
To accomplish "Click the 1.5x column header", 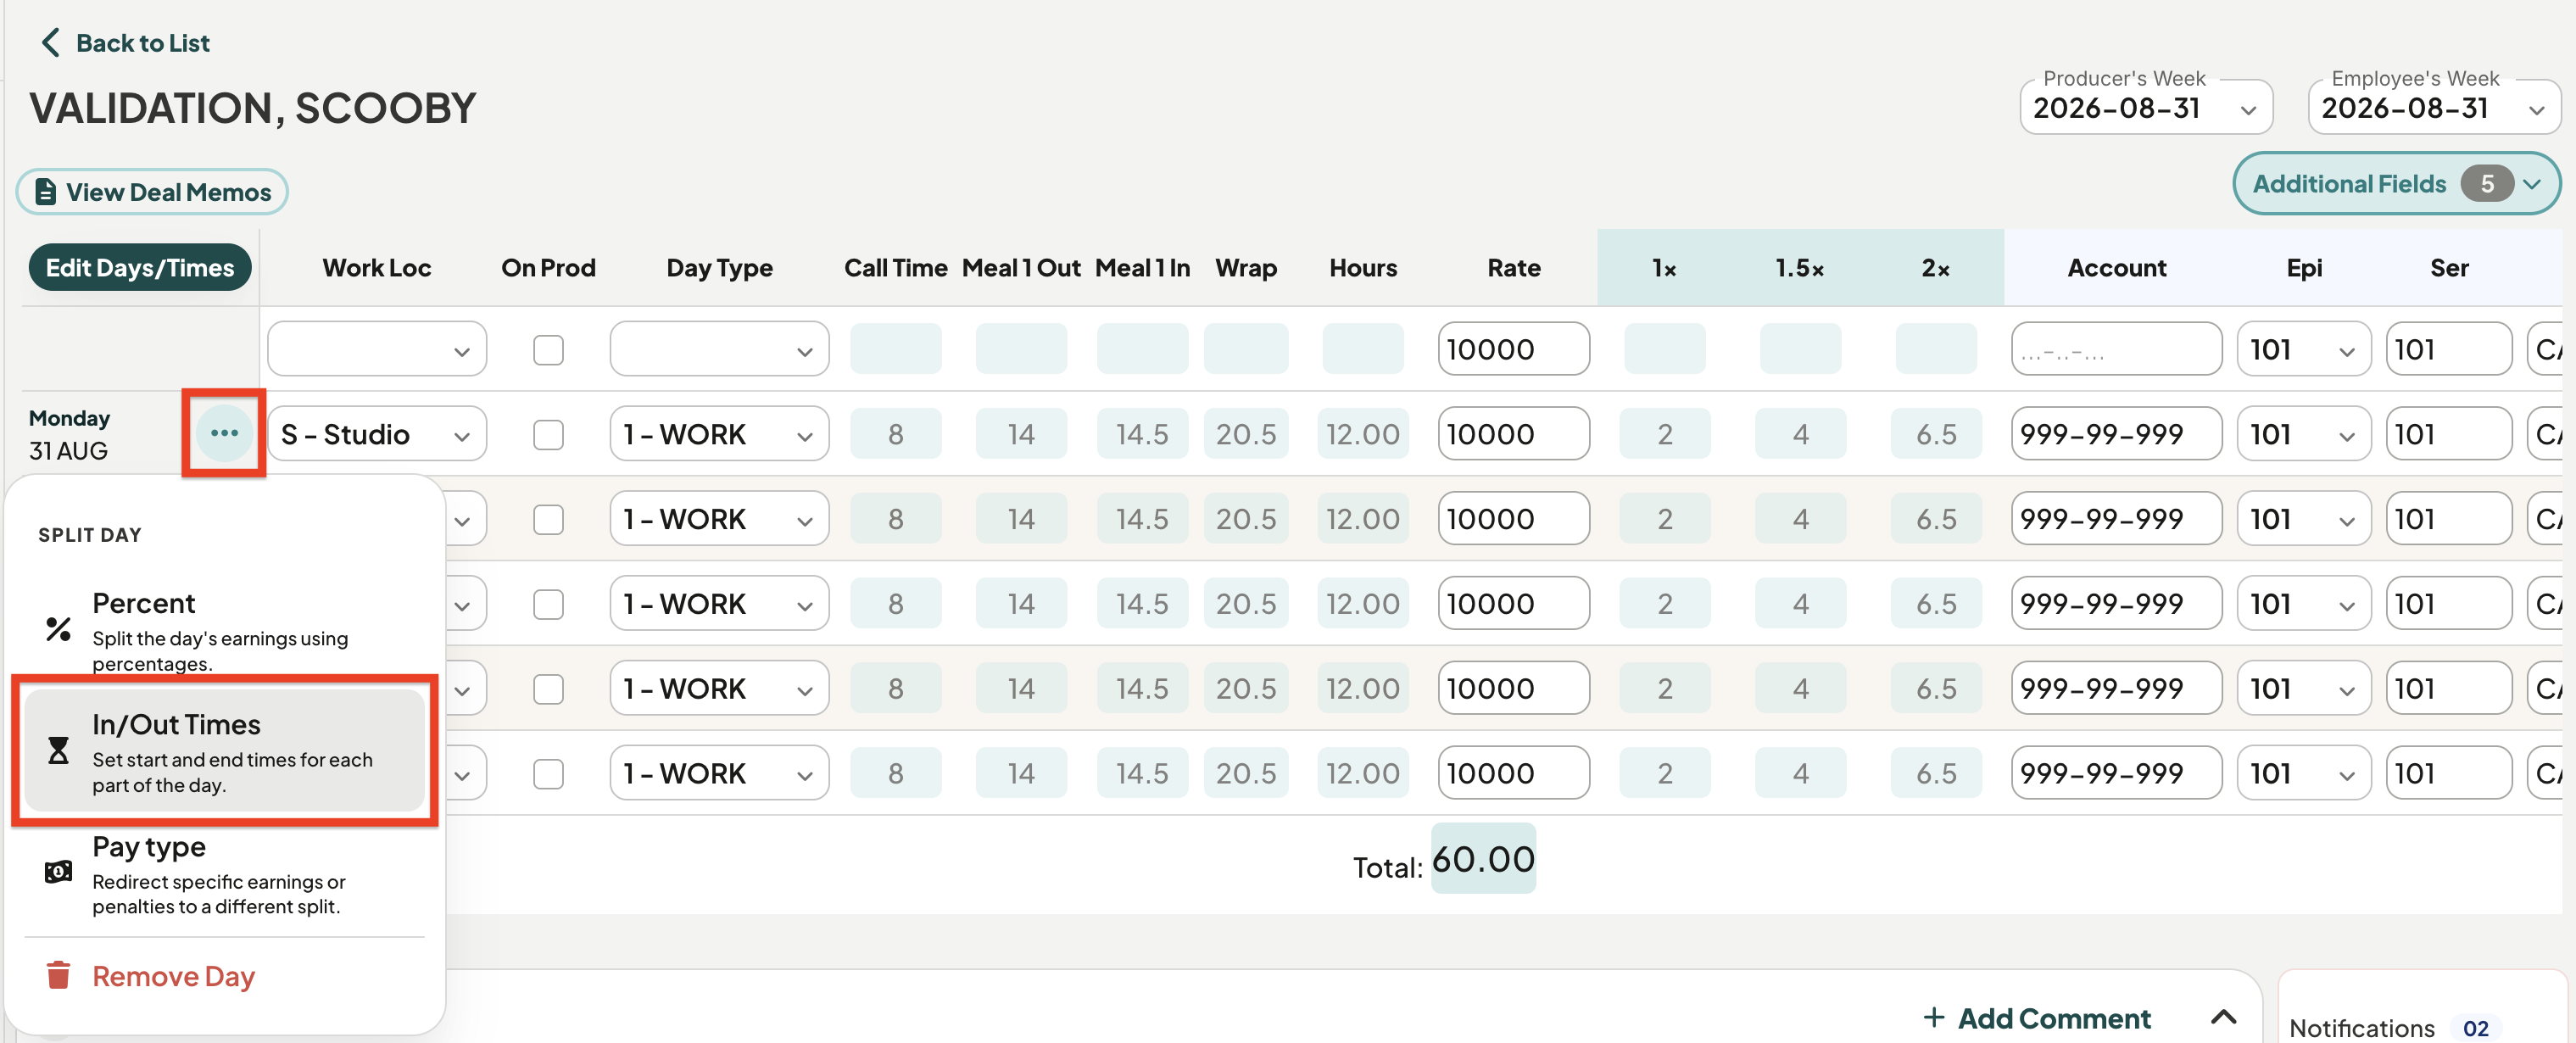I will pos(1799,268).
